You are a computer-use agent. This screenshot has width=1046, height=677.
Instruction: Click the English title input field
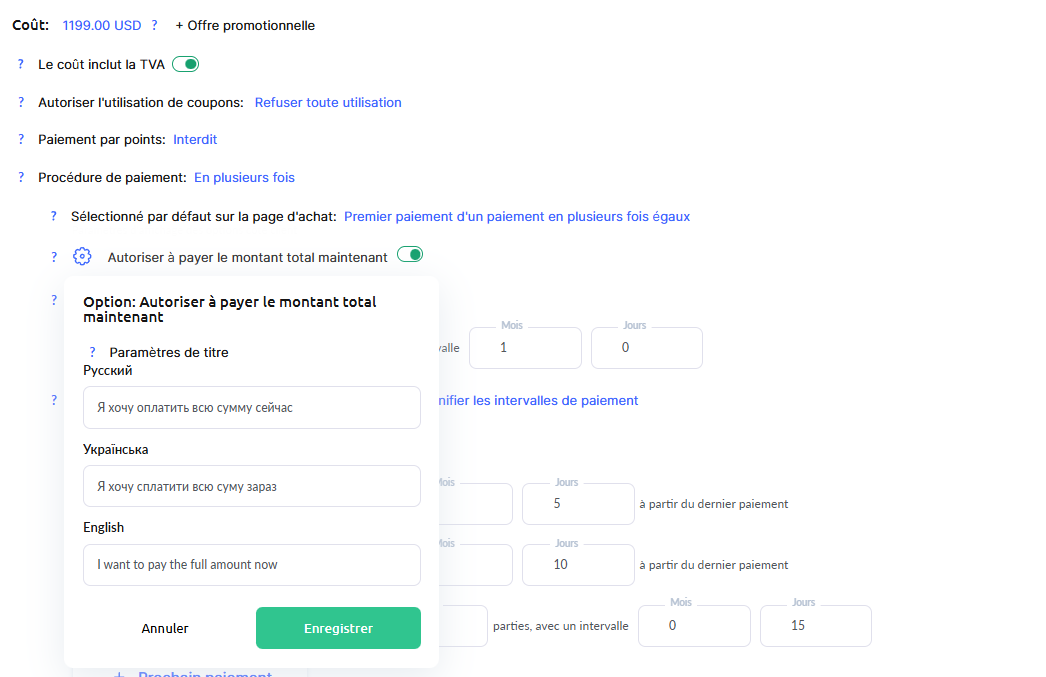coord(252,565)
